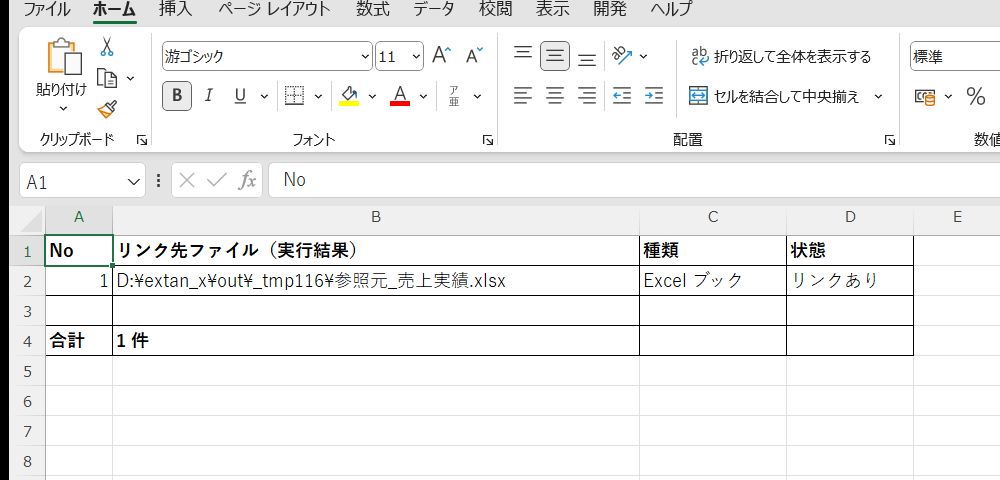Open the ファイル menu tab
1000x480 pixels.
(x=47, y=9)
